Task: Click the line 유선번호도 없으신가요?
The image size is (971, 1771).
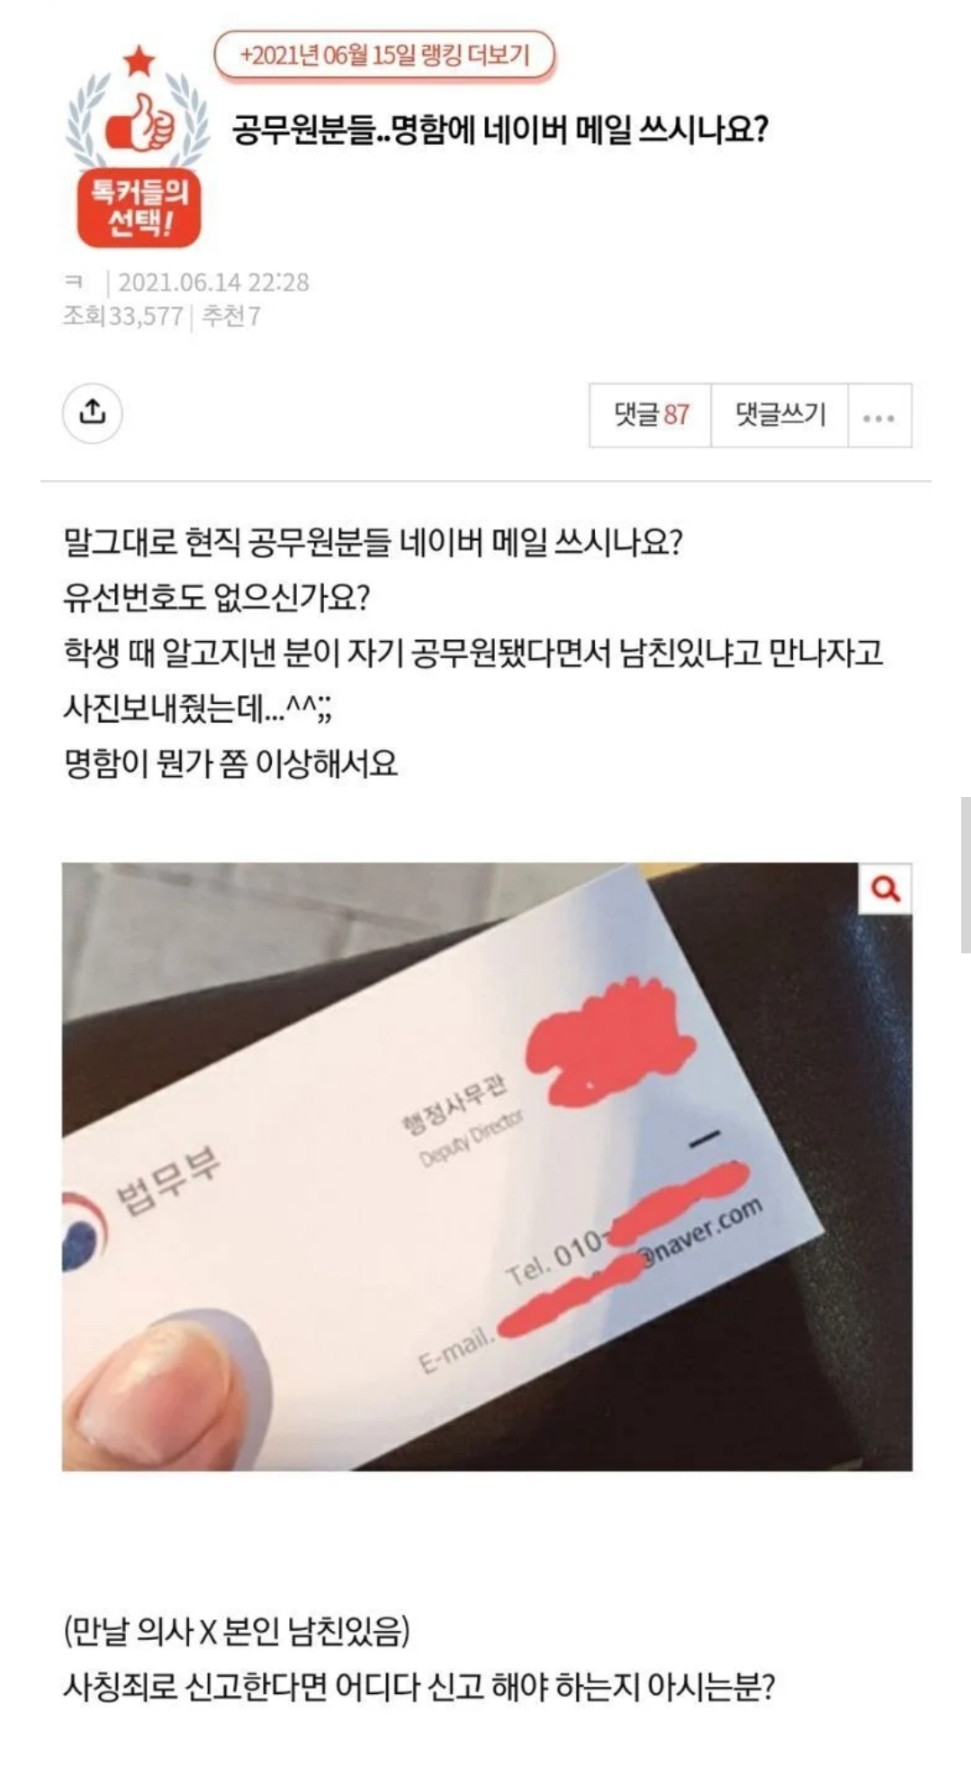Action: click(x=217, y=598)
